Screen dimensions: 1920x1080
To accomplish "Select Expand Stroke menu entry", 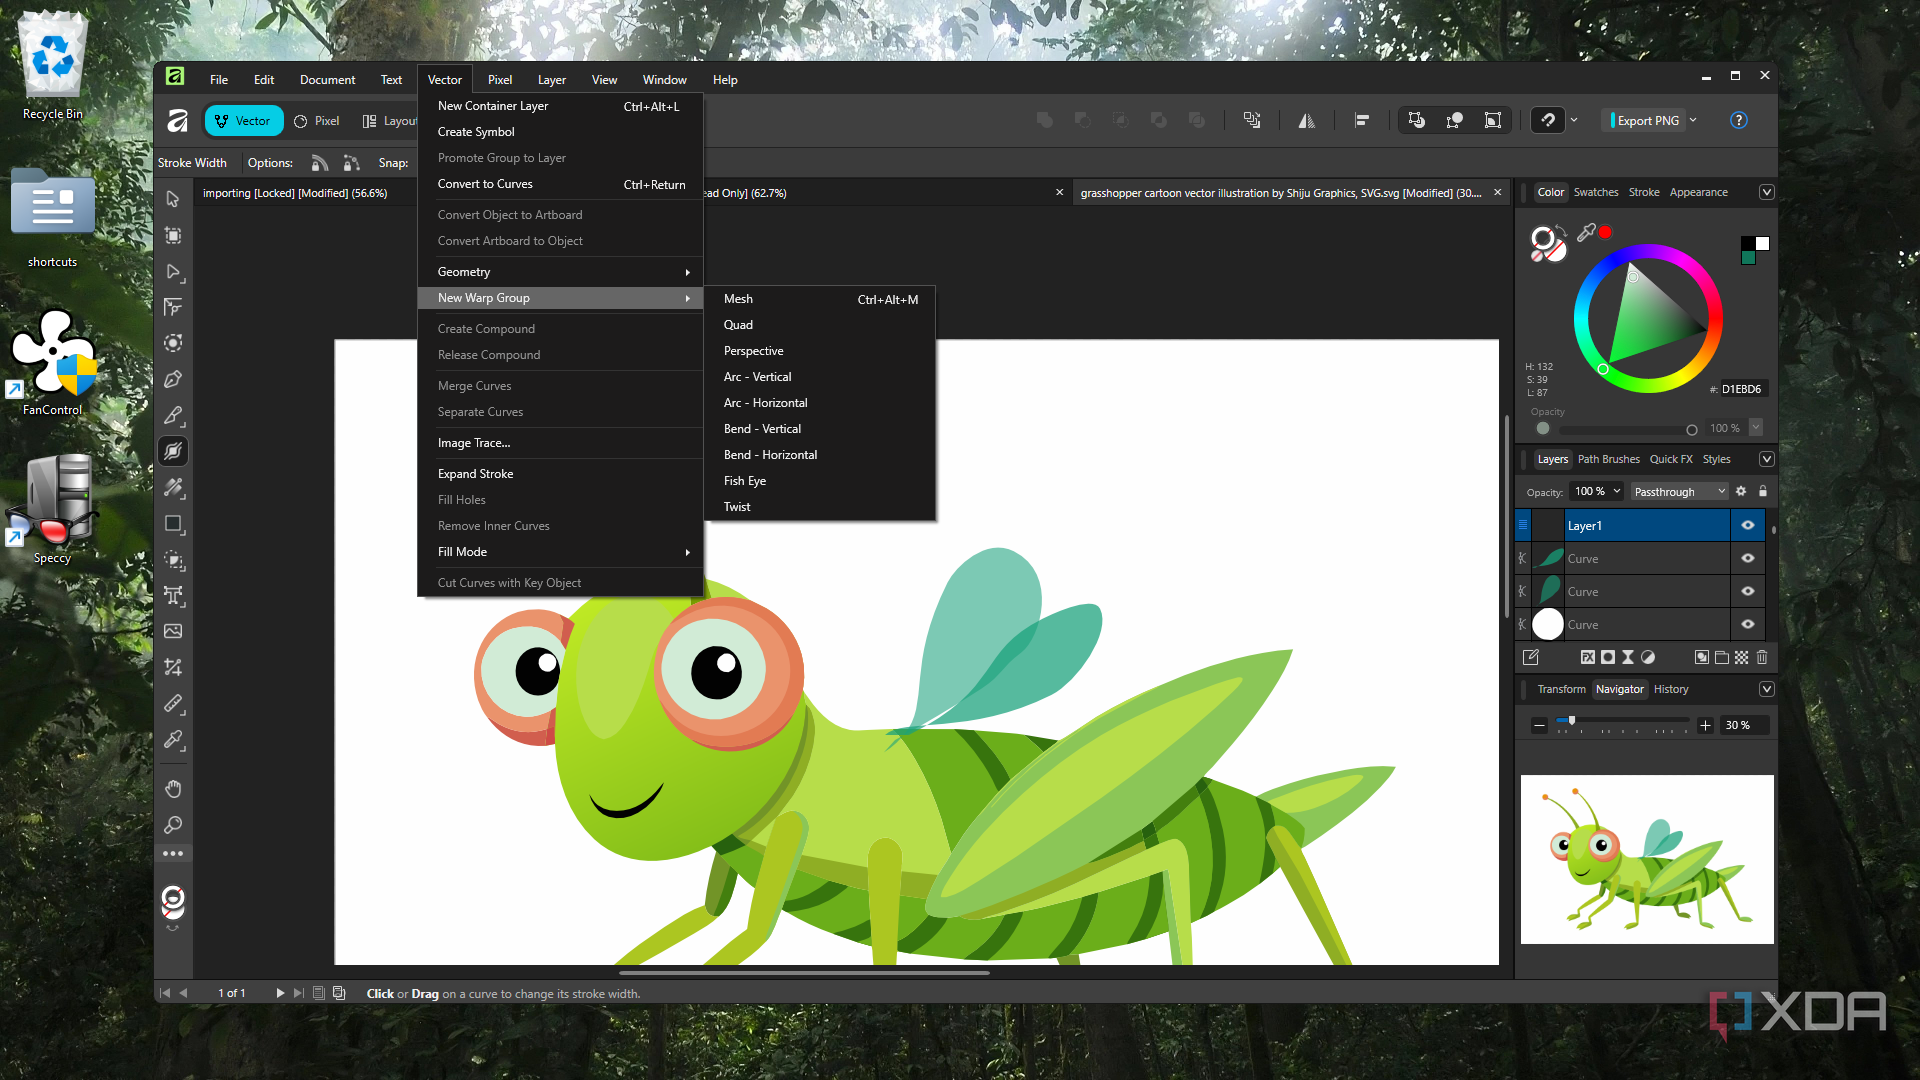I will click(561, 474).
